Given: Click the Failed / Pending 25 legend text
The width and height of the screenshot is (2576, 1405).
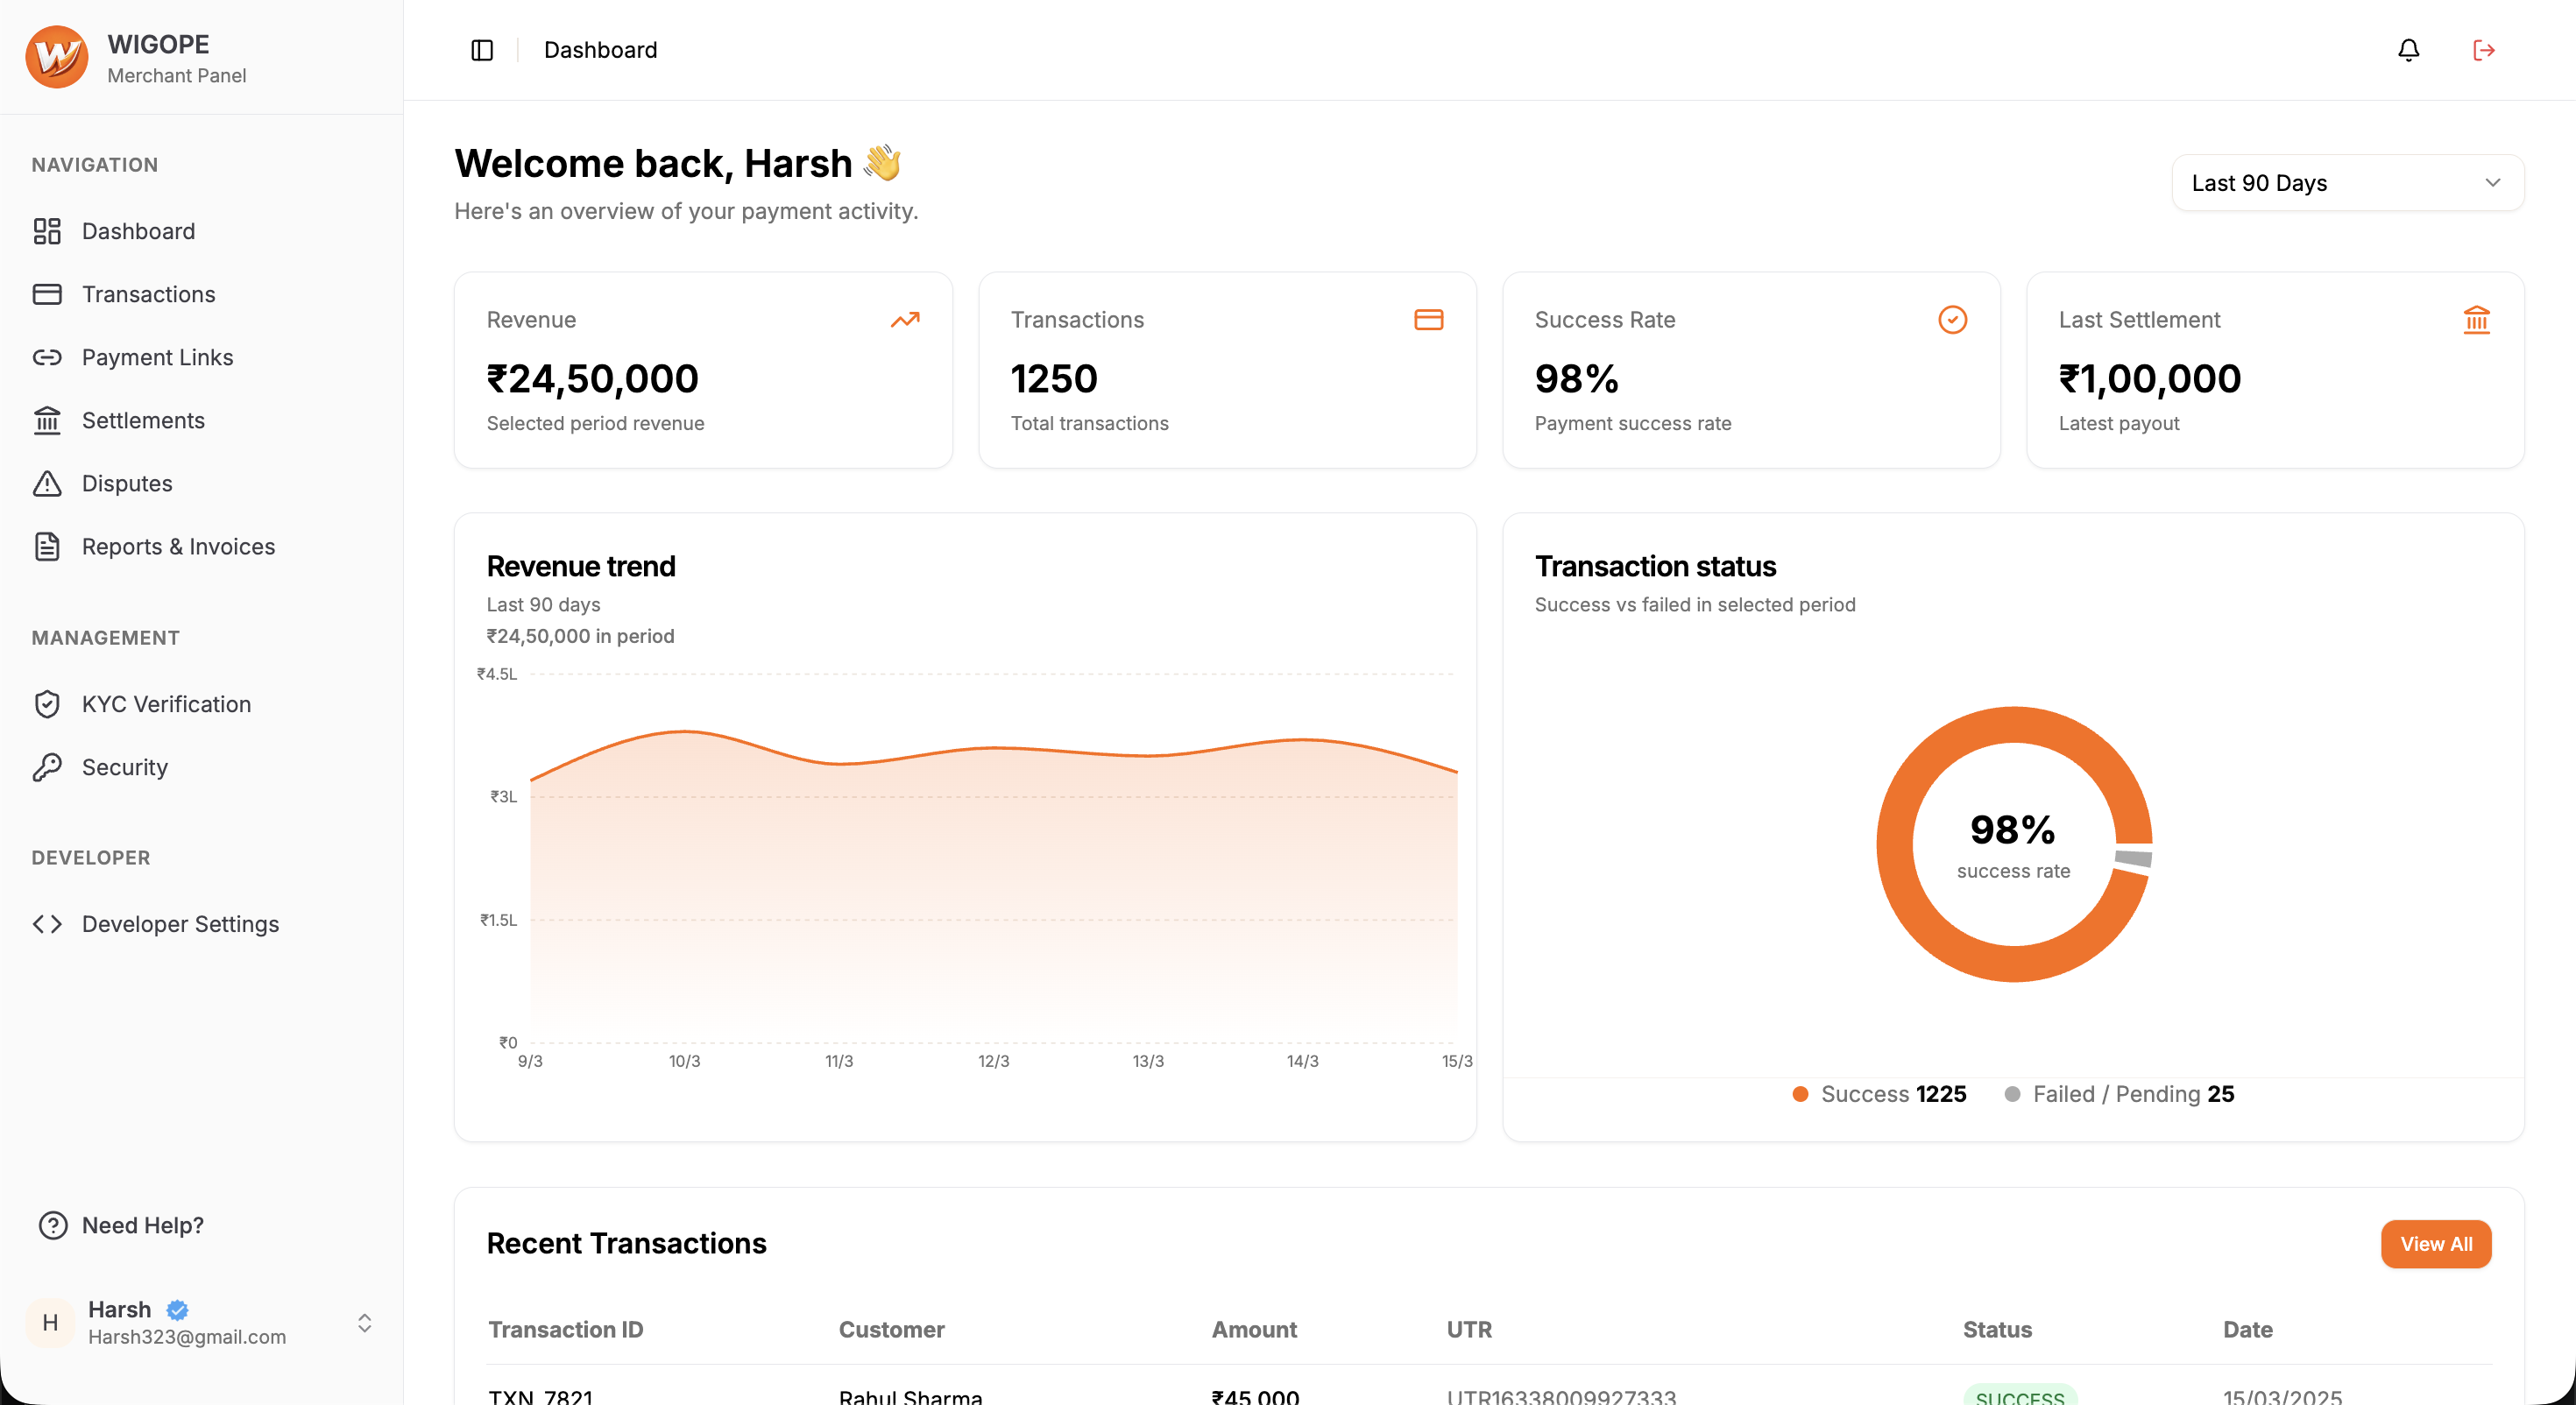Looking at the screenshot, I should [2134, 1094].
